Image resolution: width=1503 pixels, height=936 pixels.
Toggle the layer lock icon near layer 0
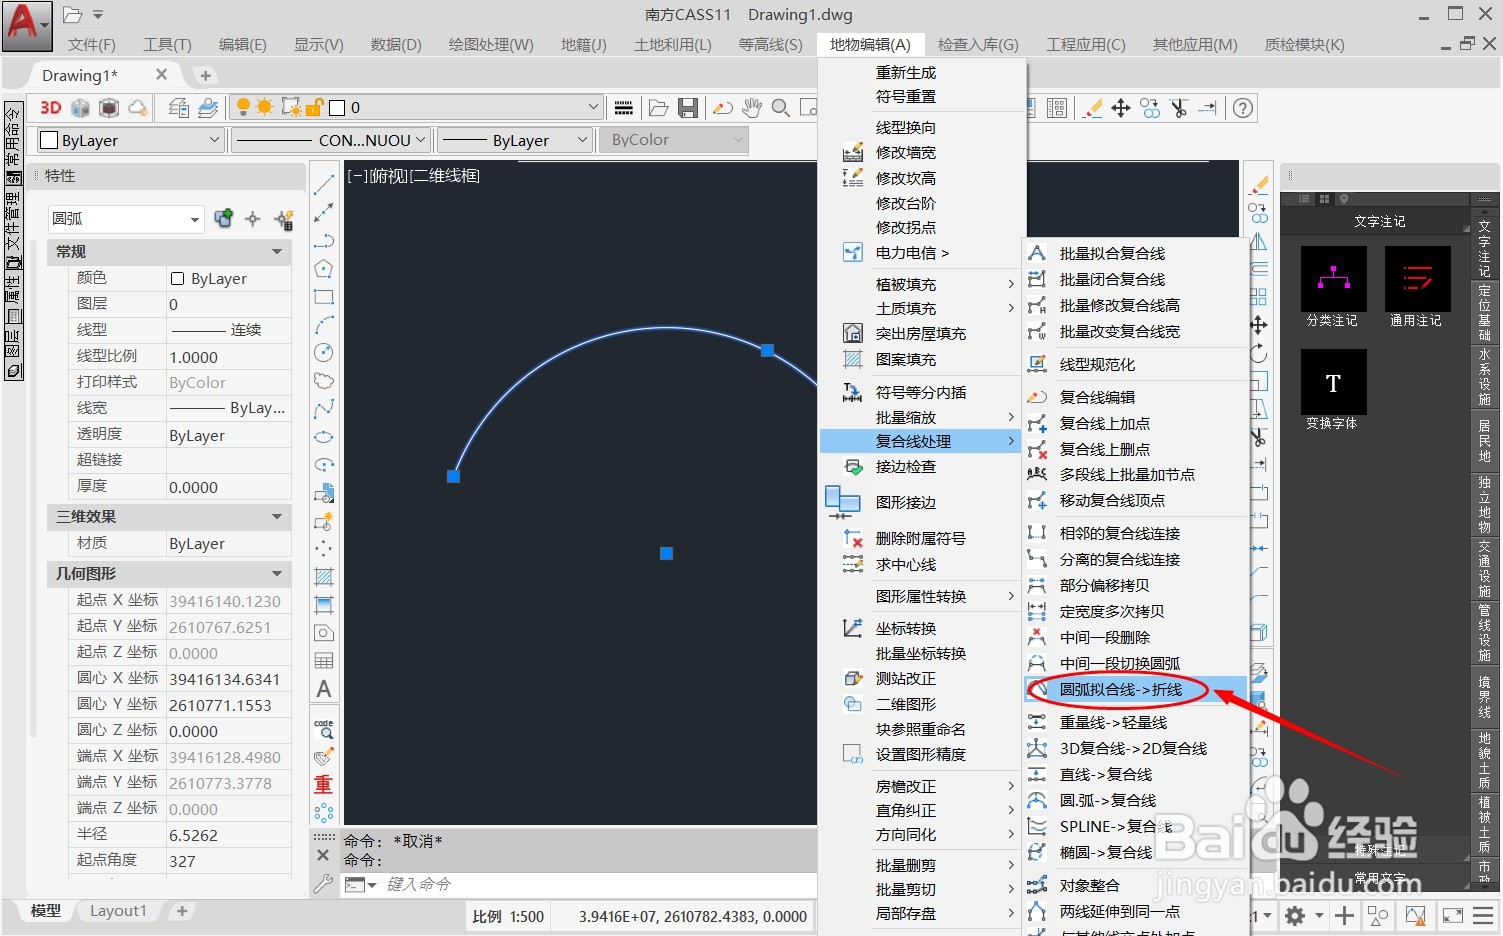point(313,107)
